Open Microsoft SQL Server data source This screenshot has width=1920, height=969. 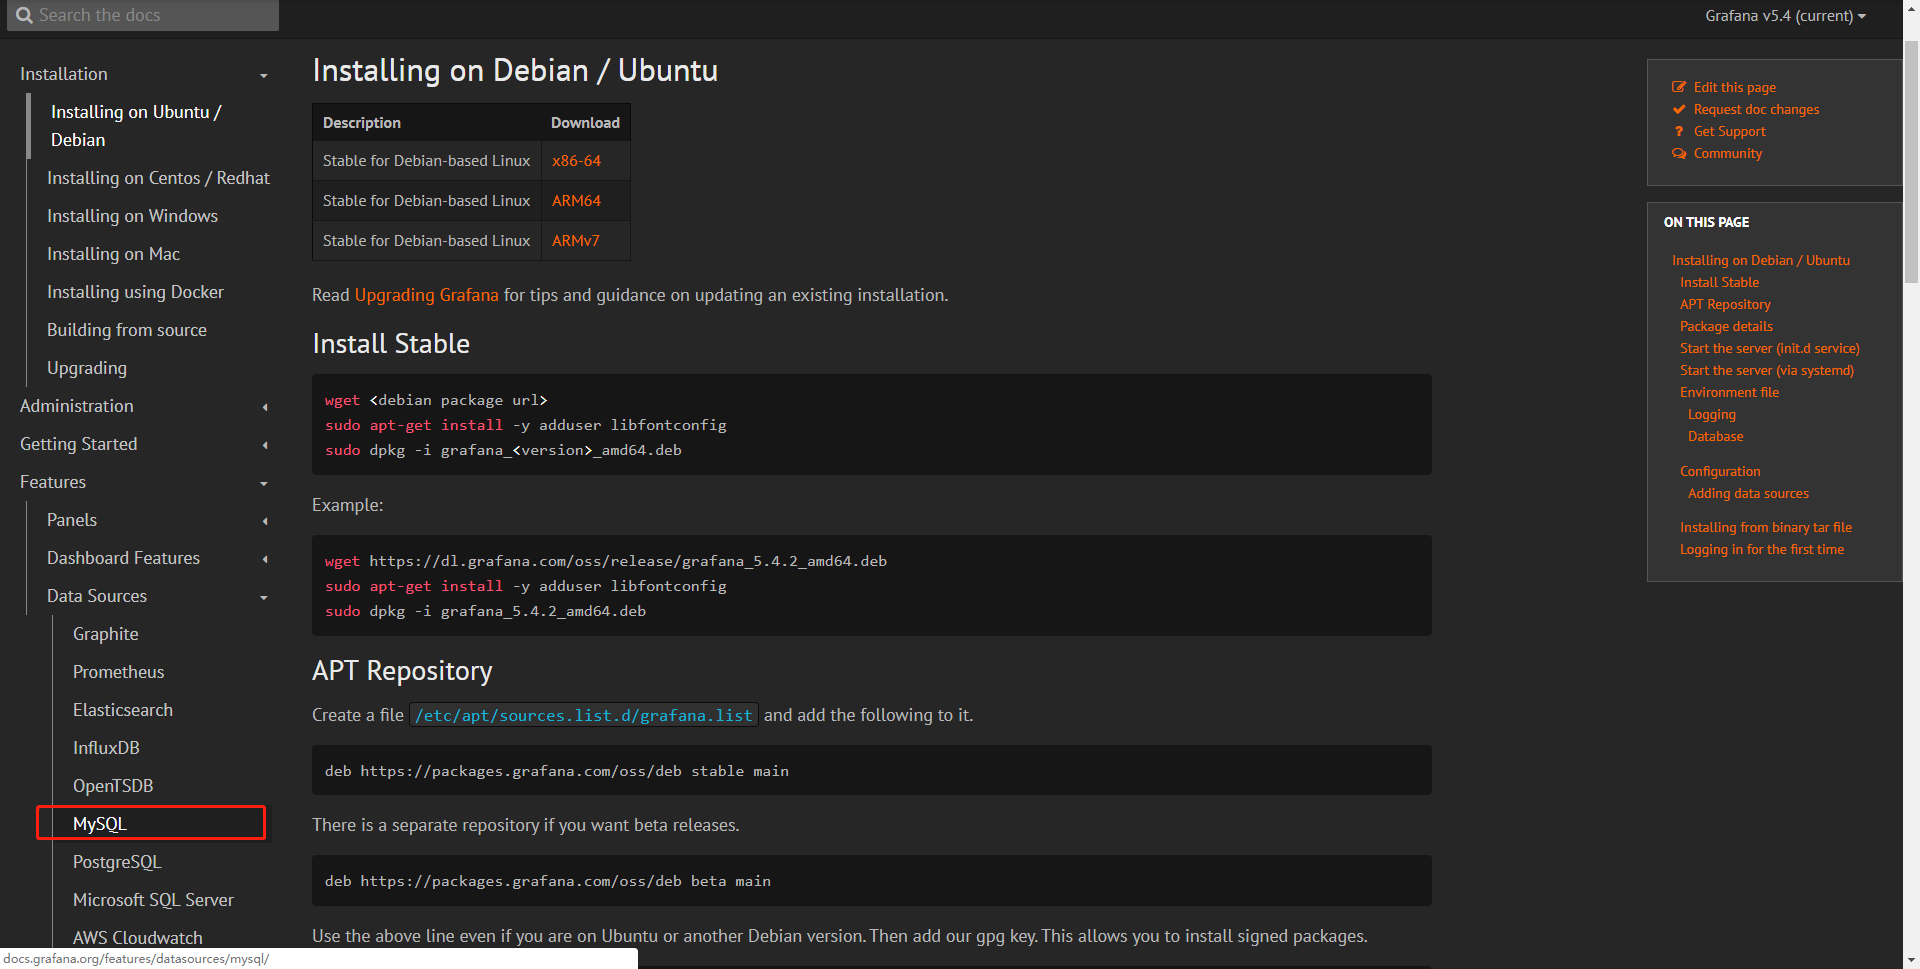point(153,900)
